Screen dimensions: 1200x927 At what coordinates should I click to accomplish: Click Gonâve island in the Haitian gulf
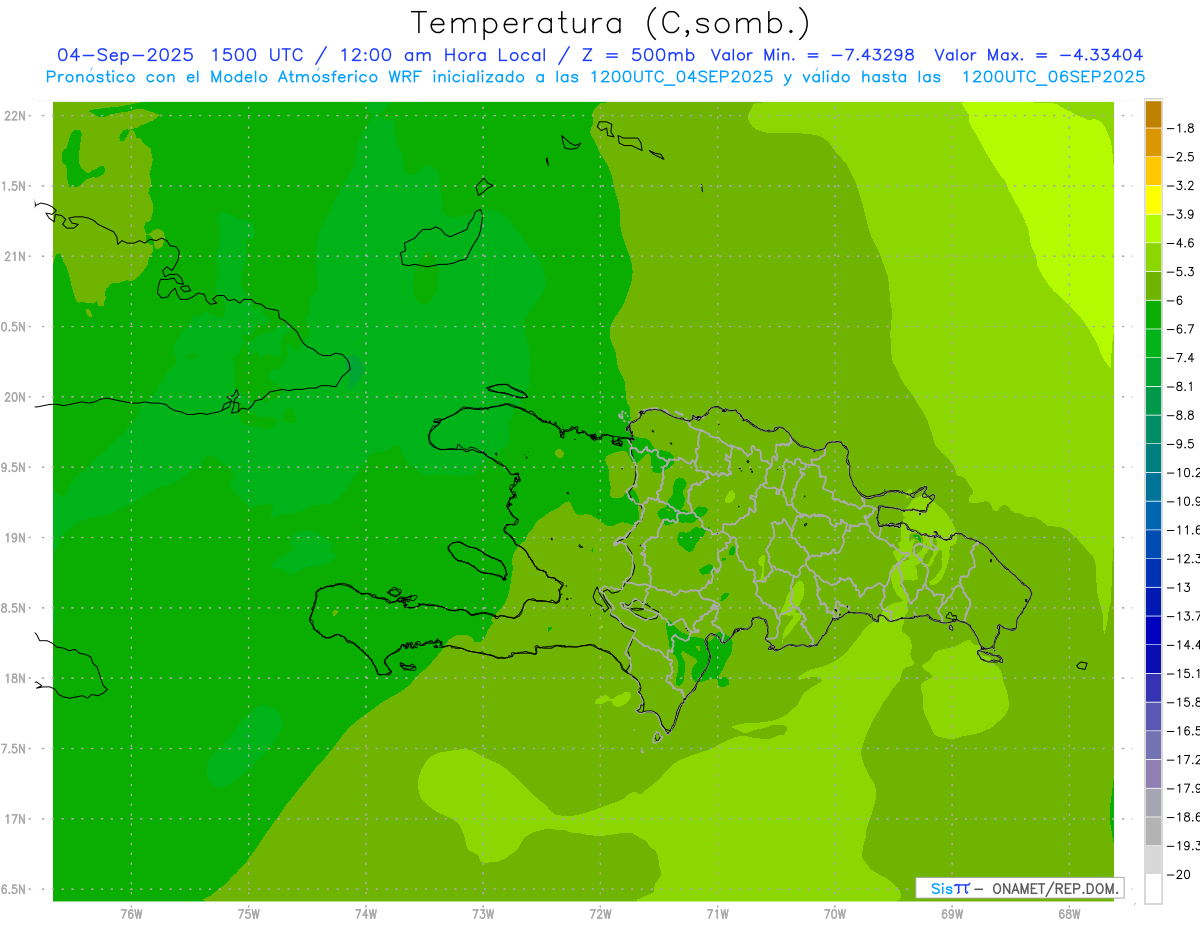tap(475, 560)
